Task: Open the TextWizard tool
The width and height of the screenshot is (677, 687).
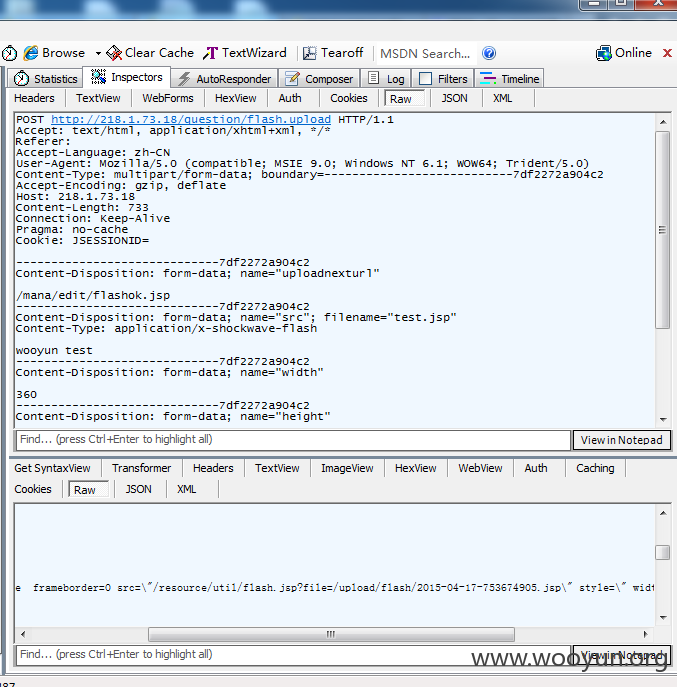Action: point(245,53)
